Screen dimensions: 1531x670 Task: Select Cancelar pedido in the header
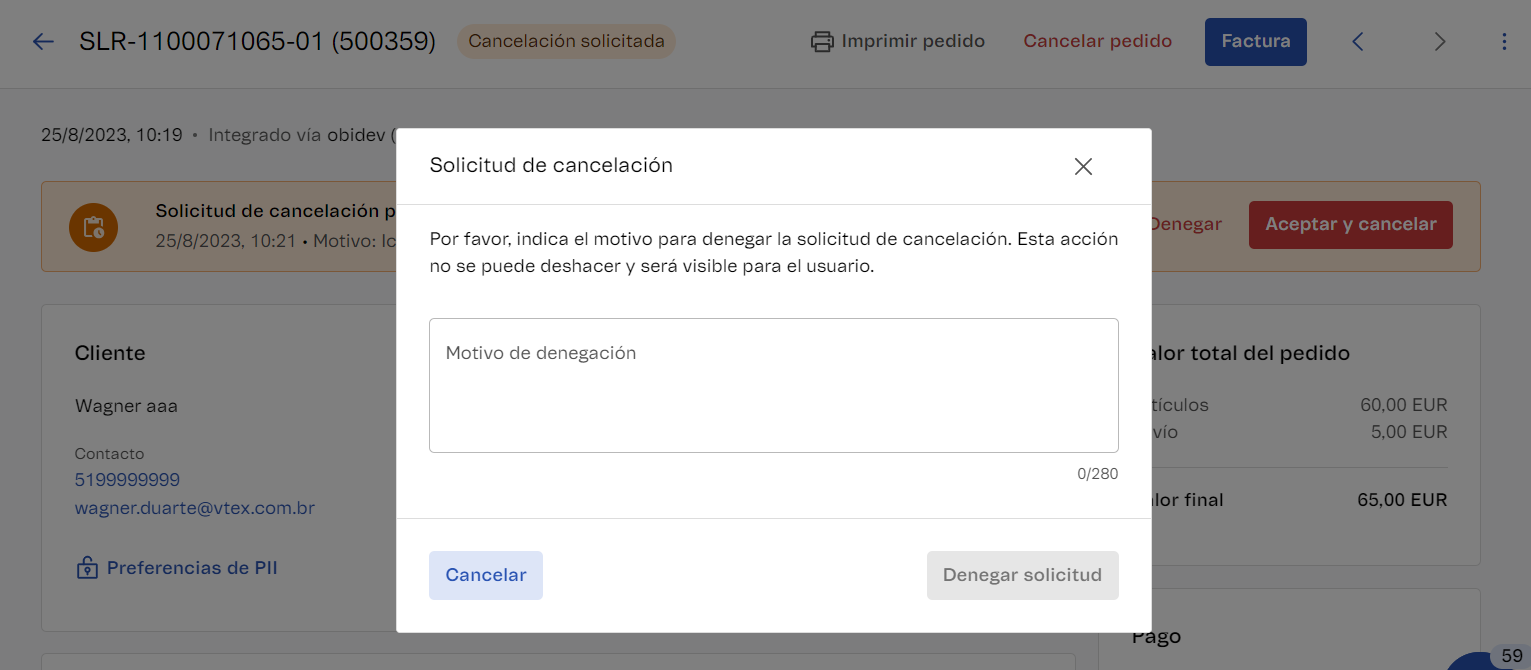coord(1097,42)
